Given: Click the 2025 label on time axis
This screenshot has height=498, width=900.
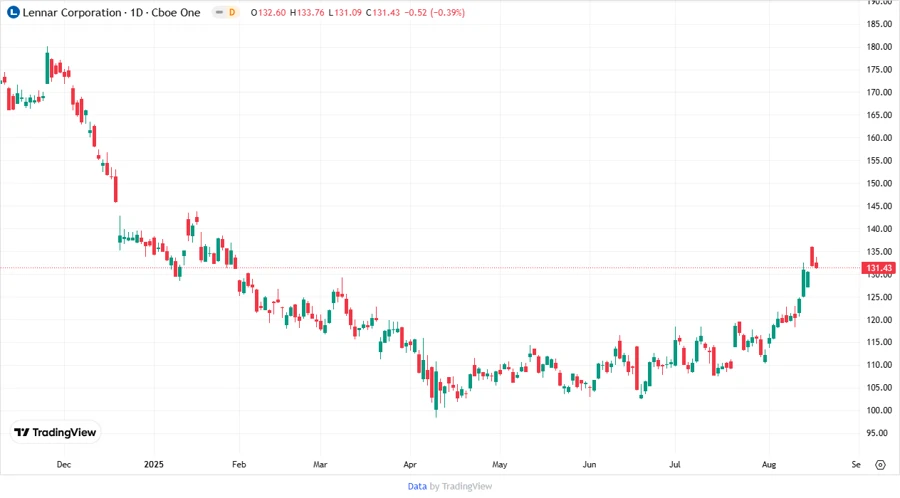Looking at the screenshot, I should [x=153, y=465].
